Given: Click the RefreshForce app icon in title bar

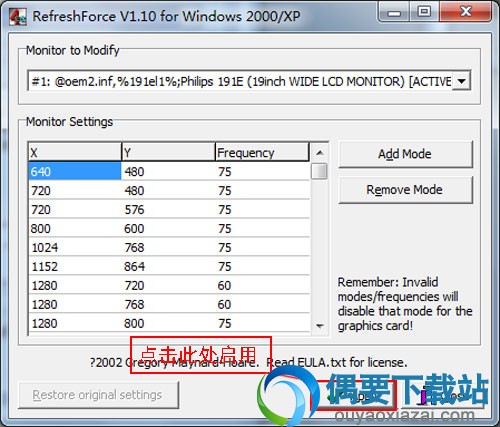Looking at the screenshot, I should (18, 17).
